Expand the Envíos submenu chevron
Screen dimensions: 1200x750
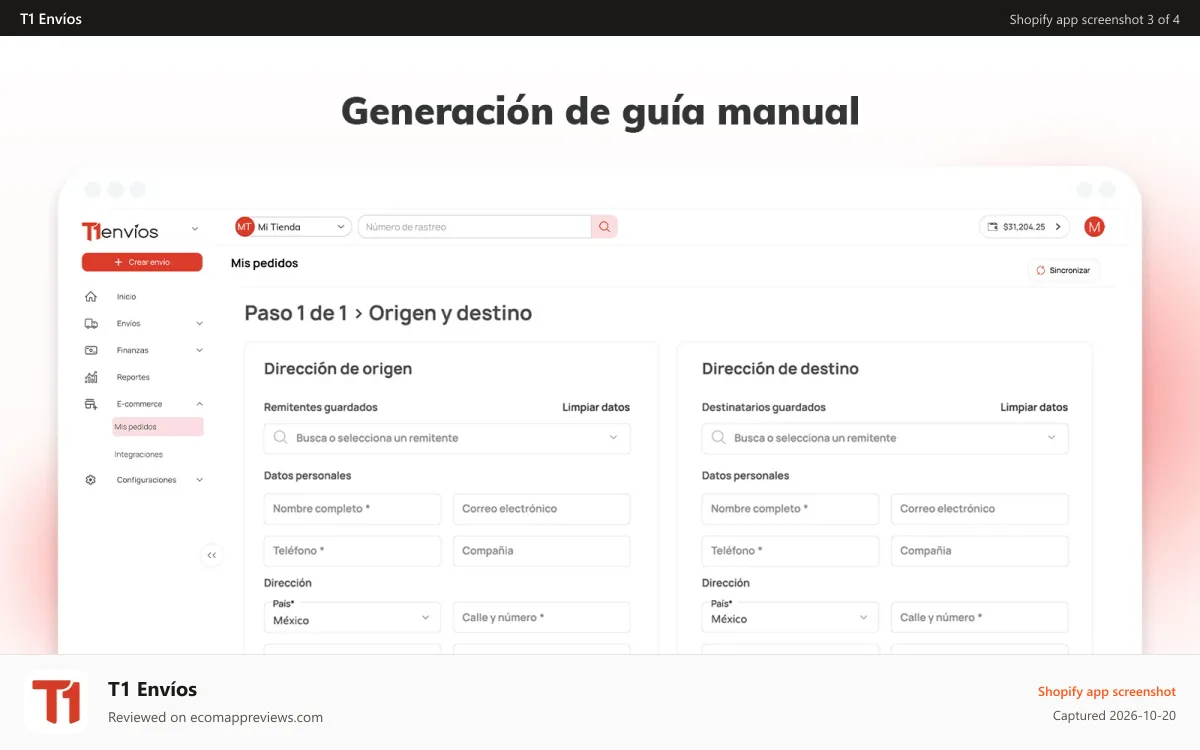pos(199,324)
